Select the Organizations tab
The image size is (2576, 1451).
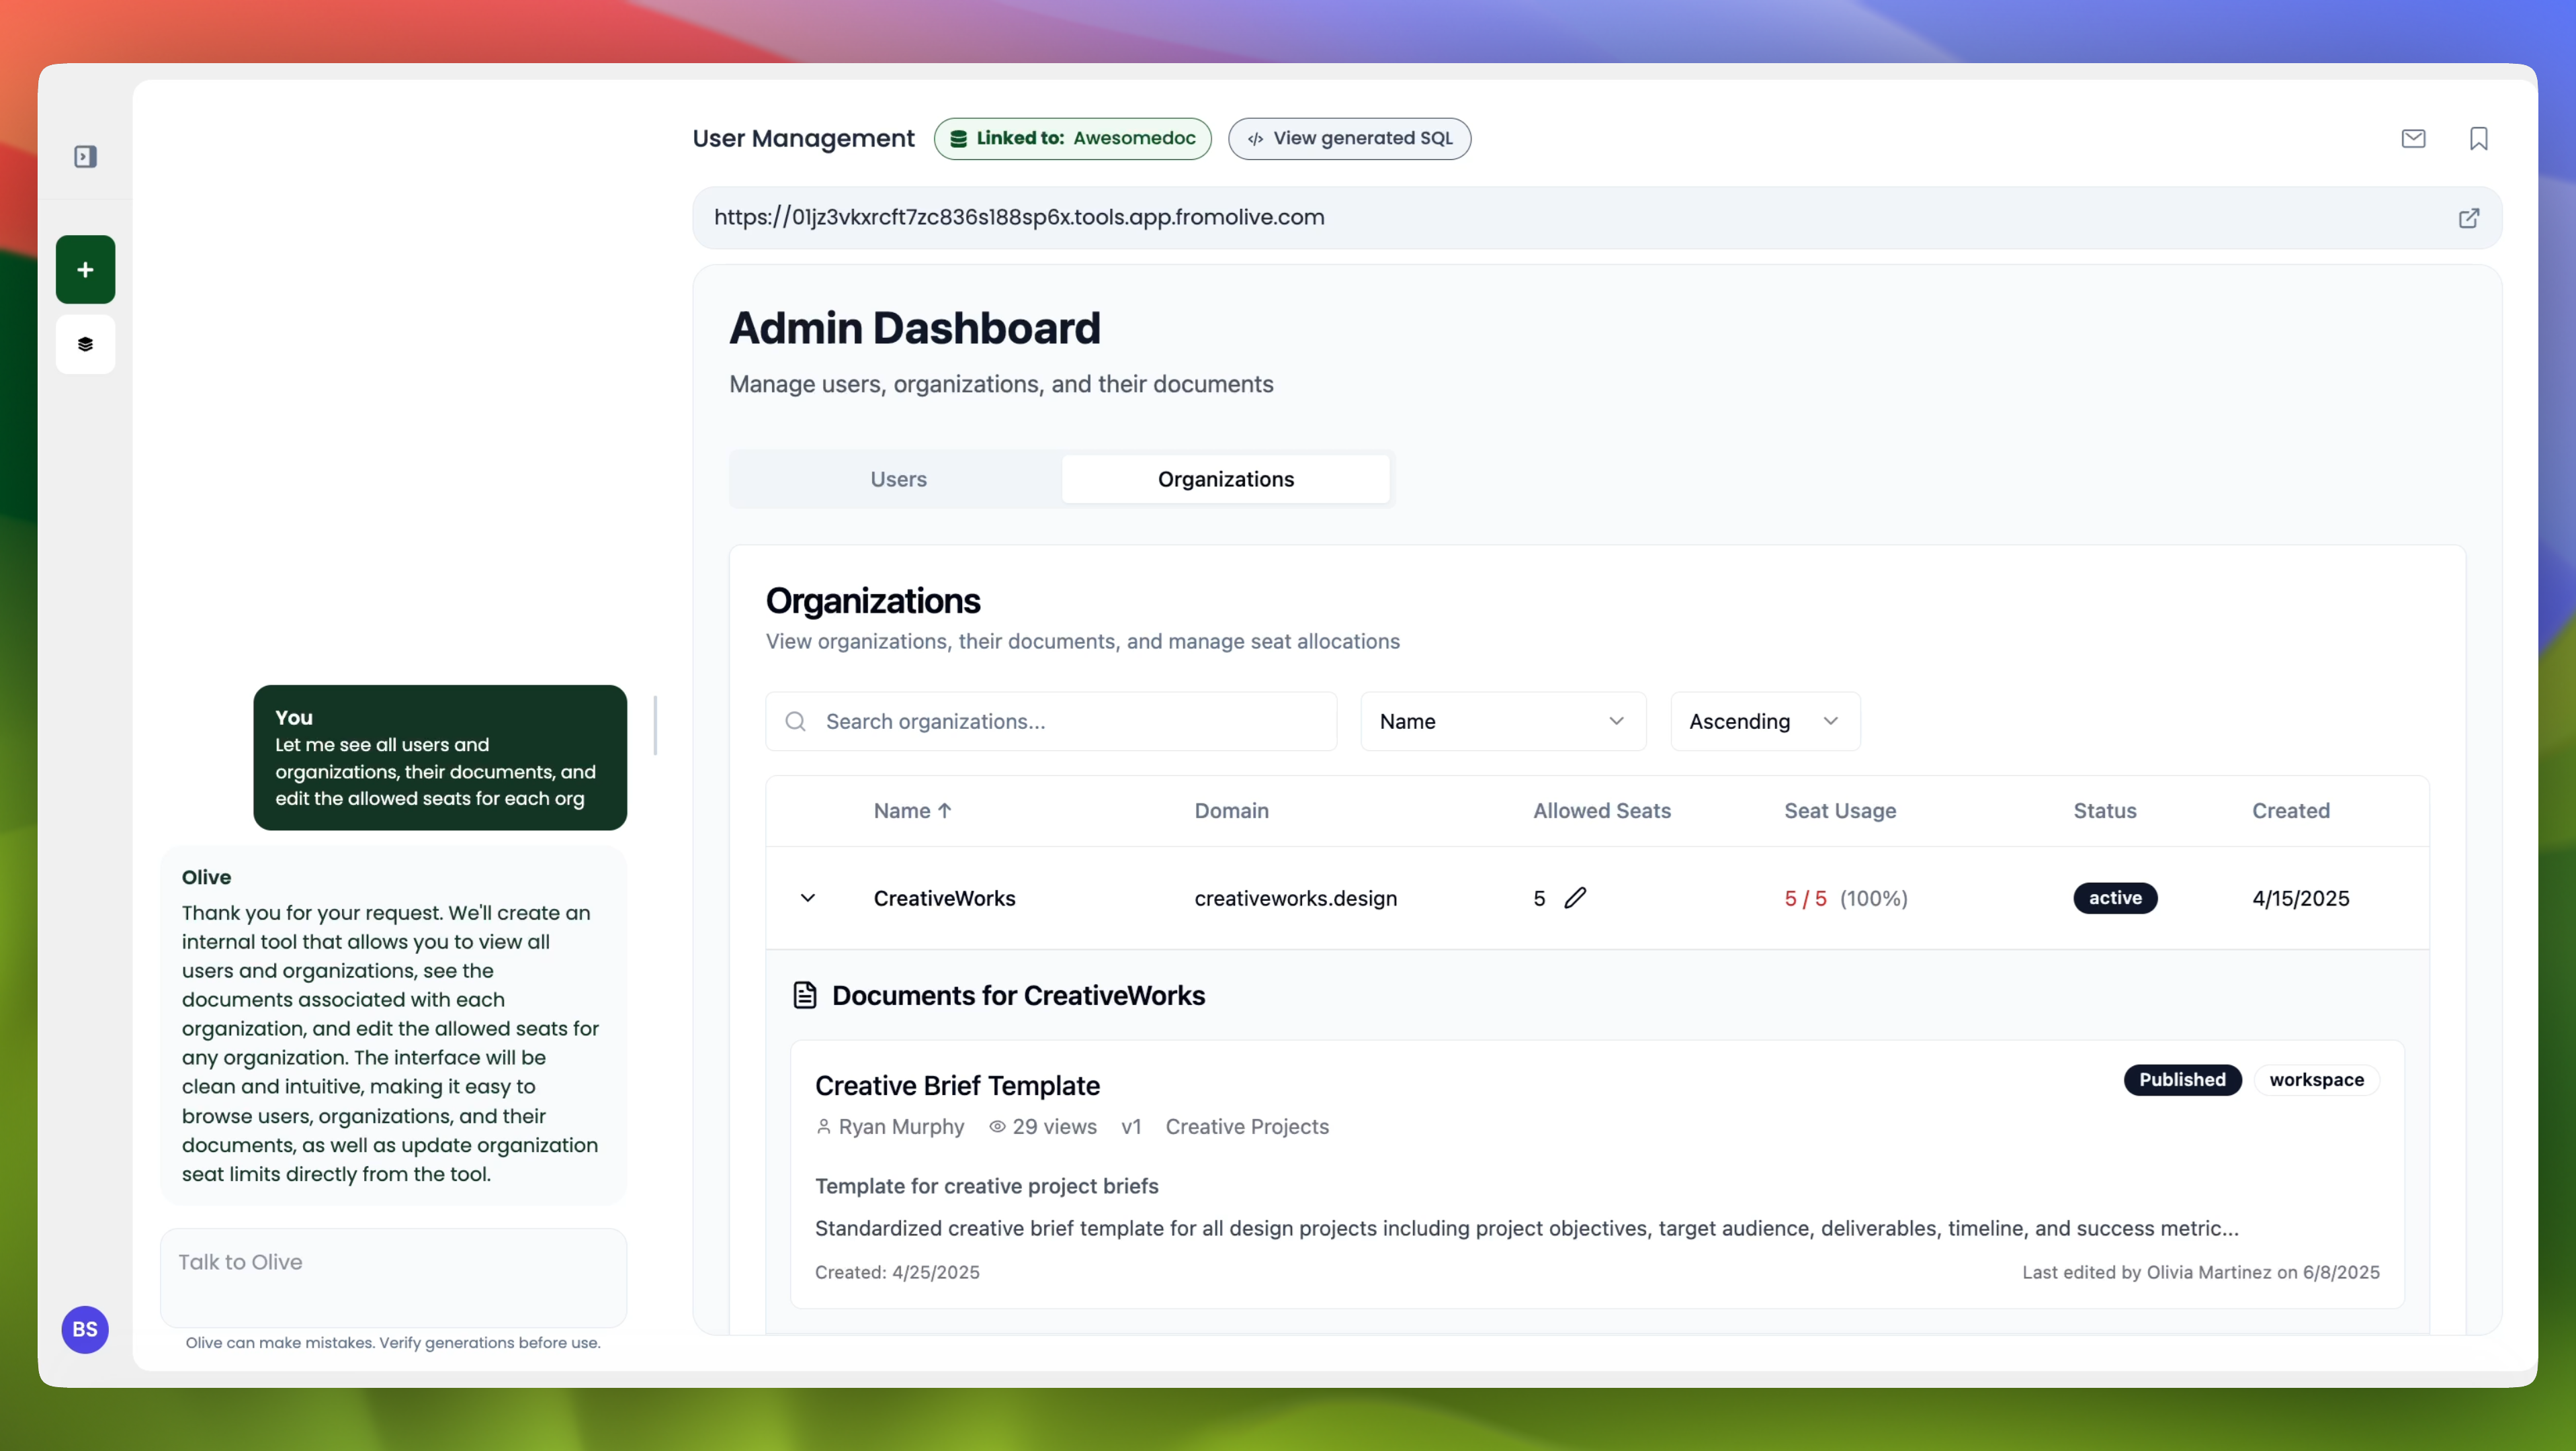pyautogui.click(x=1225, y=479)
